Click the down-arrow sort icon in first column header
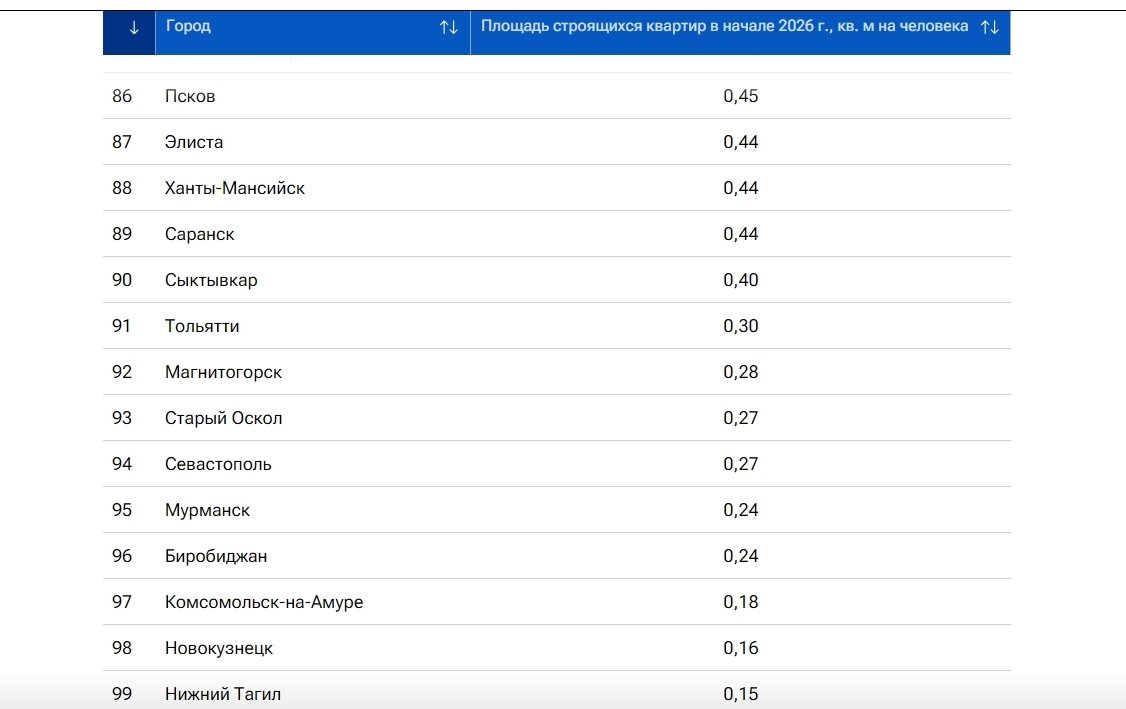Viewport: 1126px width, 709px height. point(134,28)
